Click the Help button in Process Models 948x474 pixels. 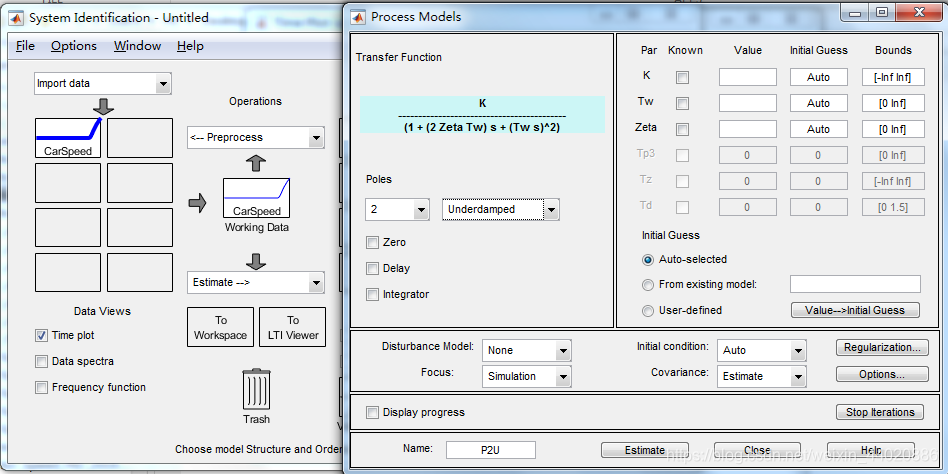[x=871, y=450]
